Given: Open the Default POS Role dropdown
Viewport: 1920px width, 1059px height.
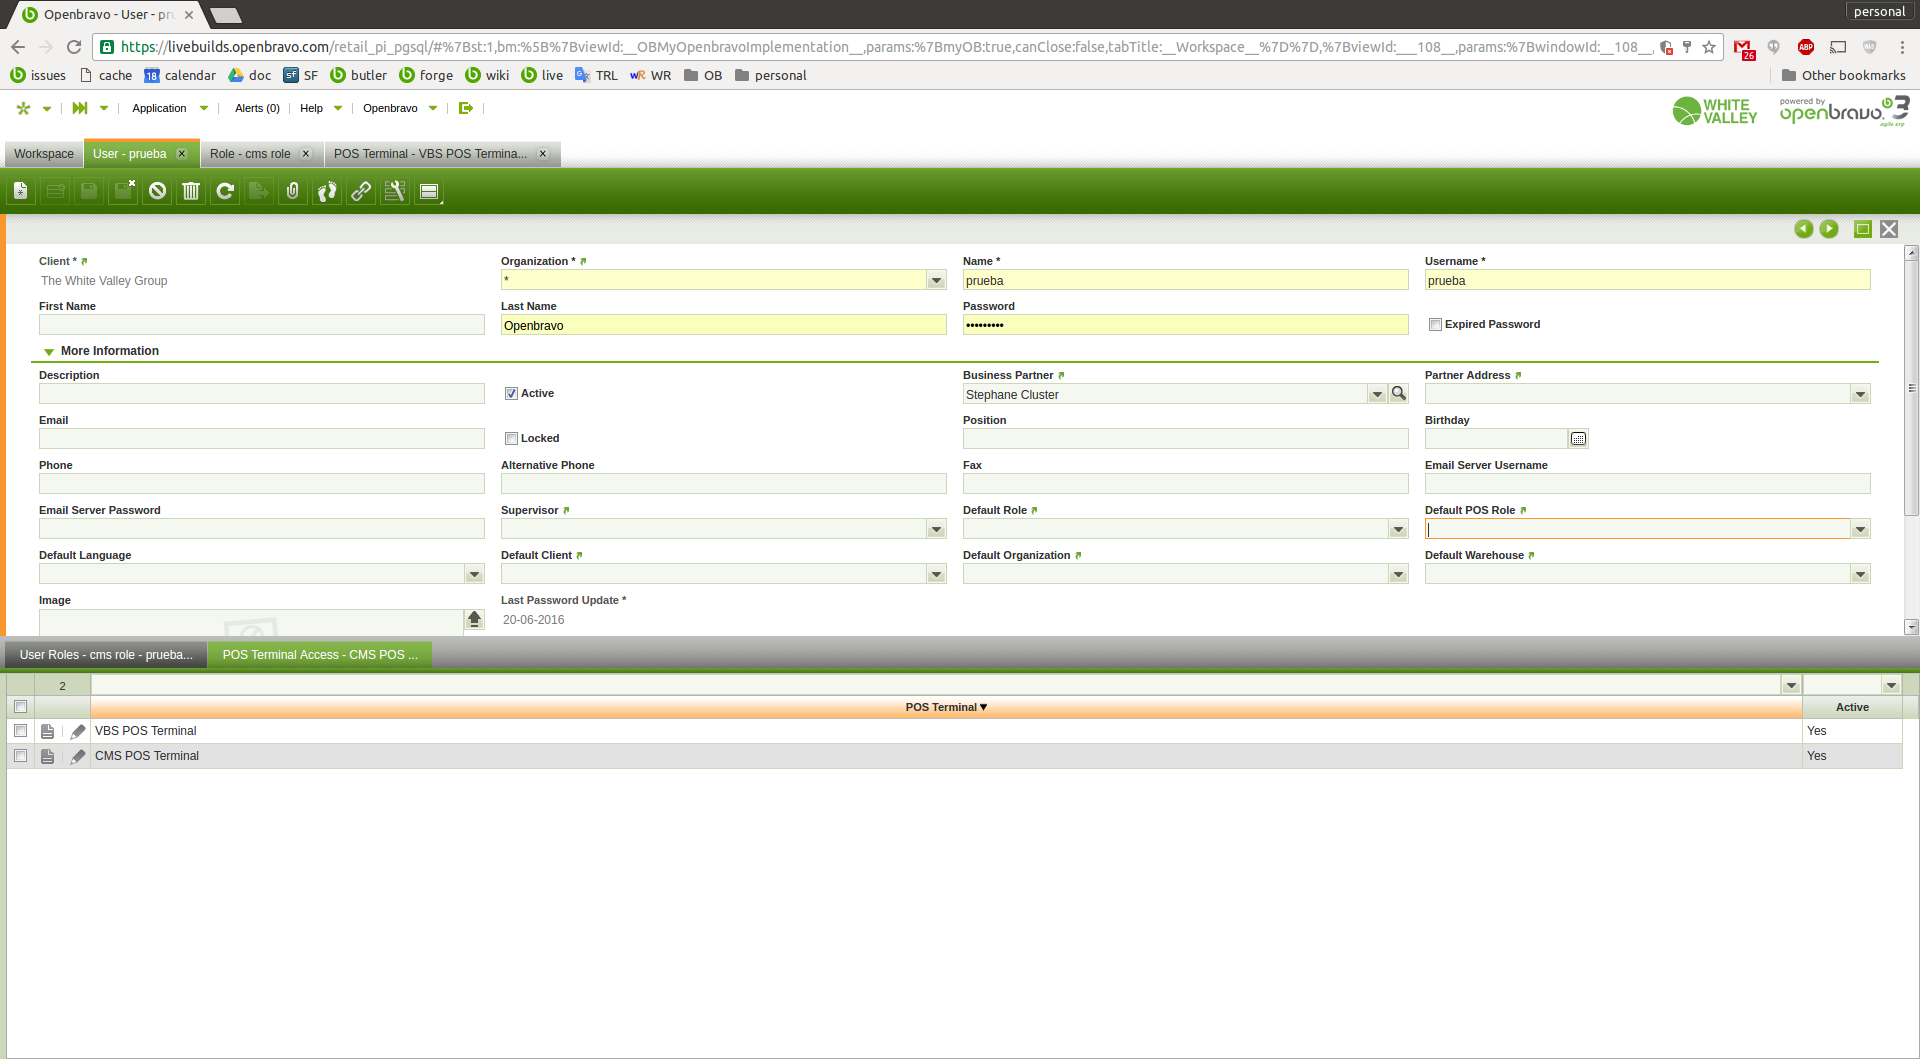Looking at the screenshot, I should 1860,530.
